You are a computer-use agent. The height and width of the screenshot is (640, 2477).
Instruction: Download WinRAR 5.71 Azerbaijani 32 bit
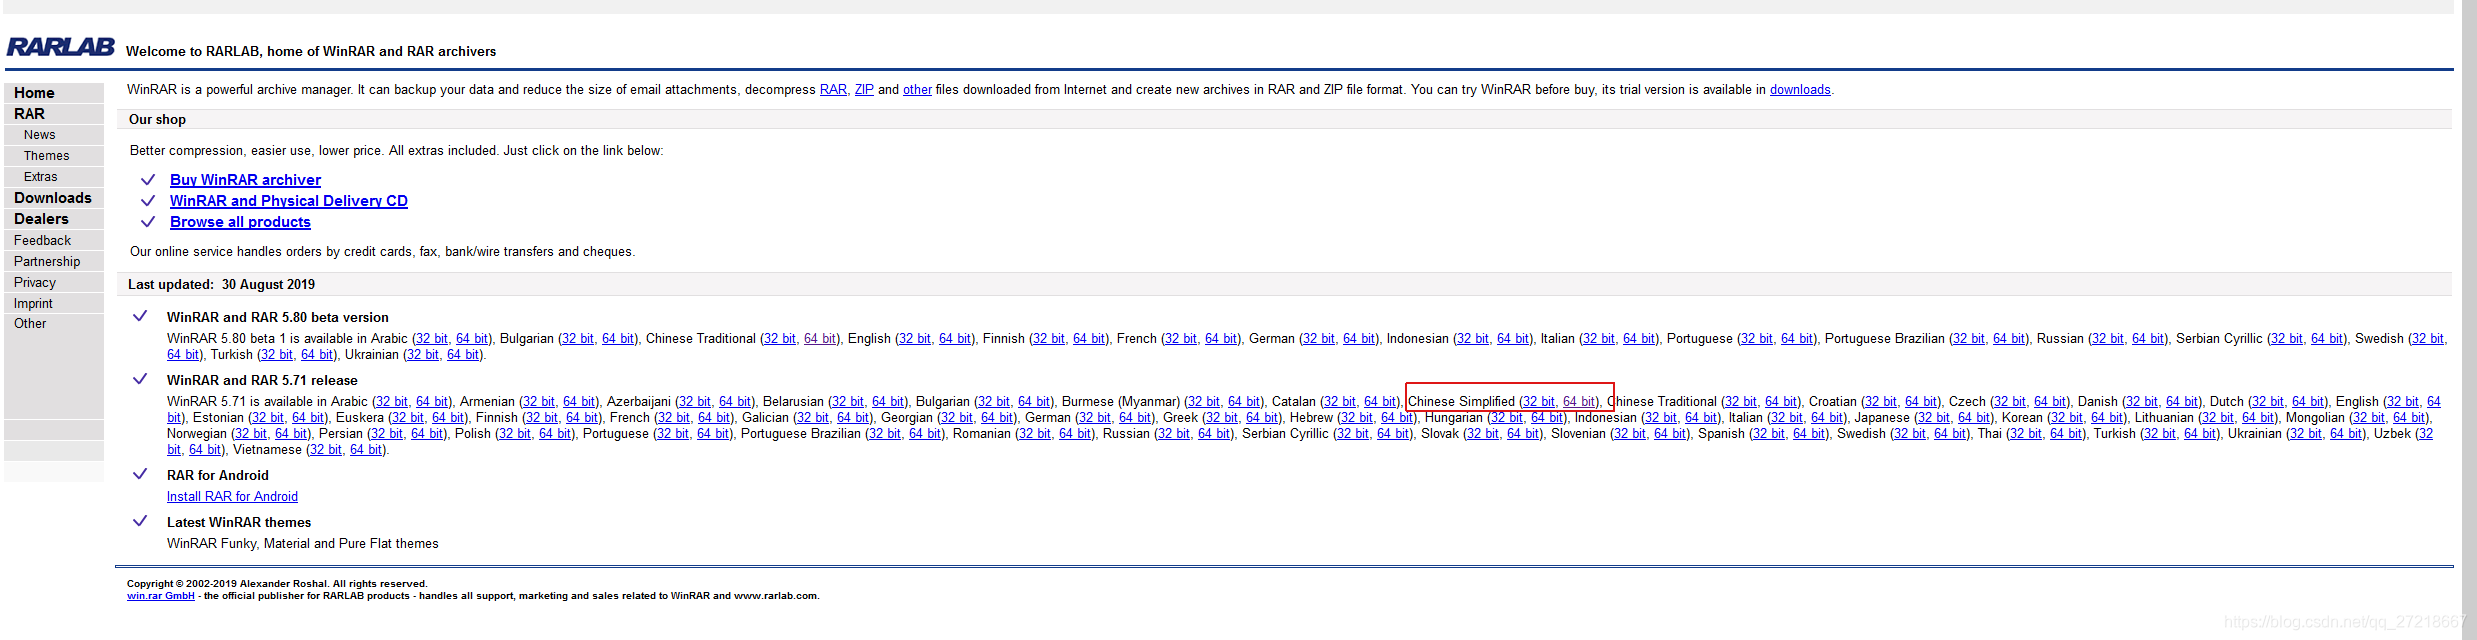pos(695,402)
